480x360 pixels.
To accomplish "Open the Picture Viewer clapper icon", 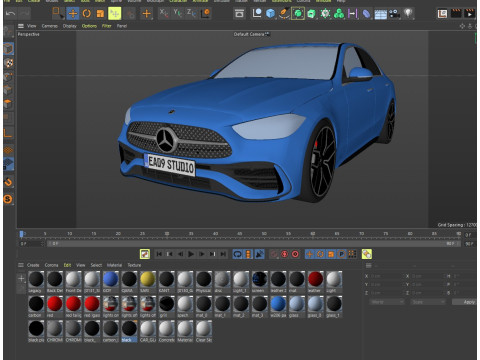I will click(456, 14).
